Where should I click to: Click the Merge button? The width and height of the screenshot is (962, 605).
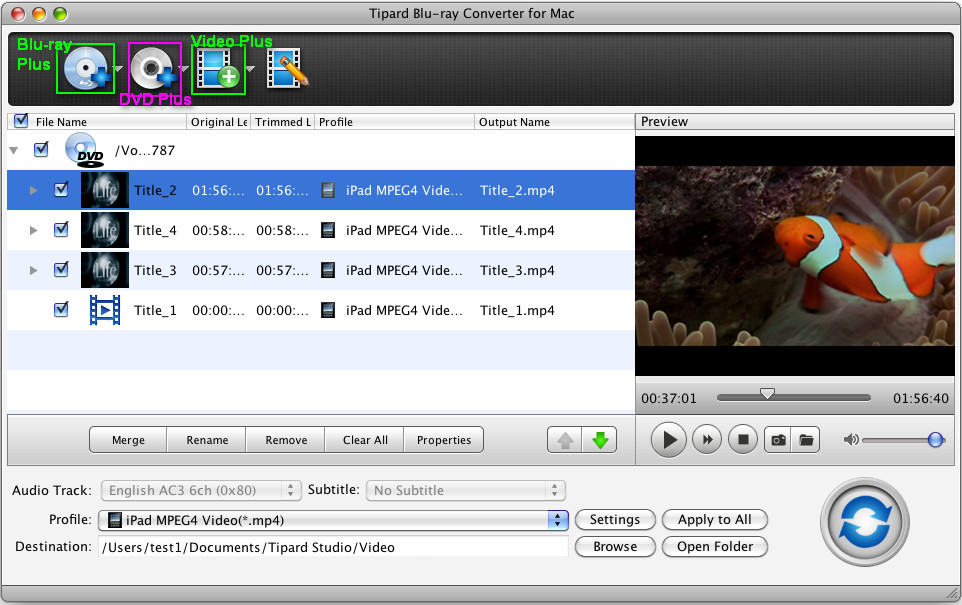tap(128, 440)
